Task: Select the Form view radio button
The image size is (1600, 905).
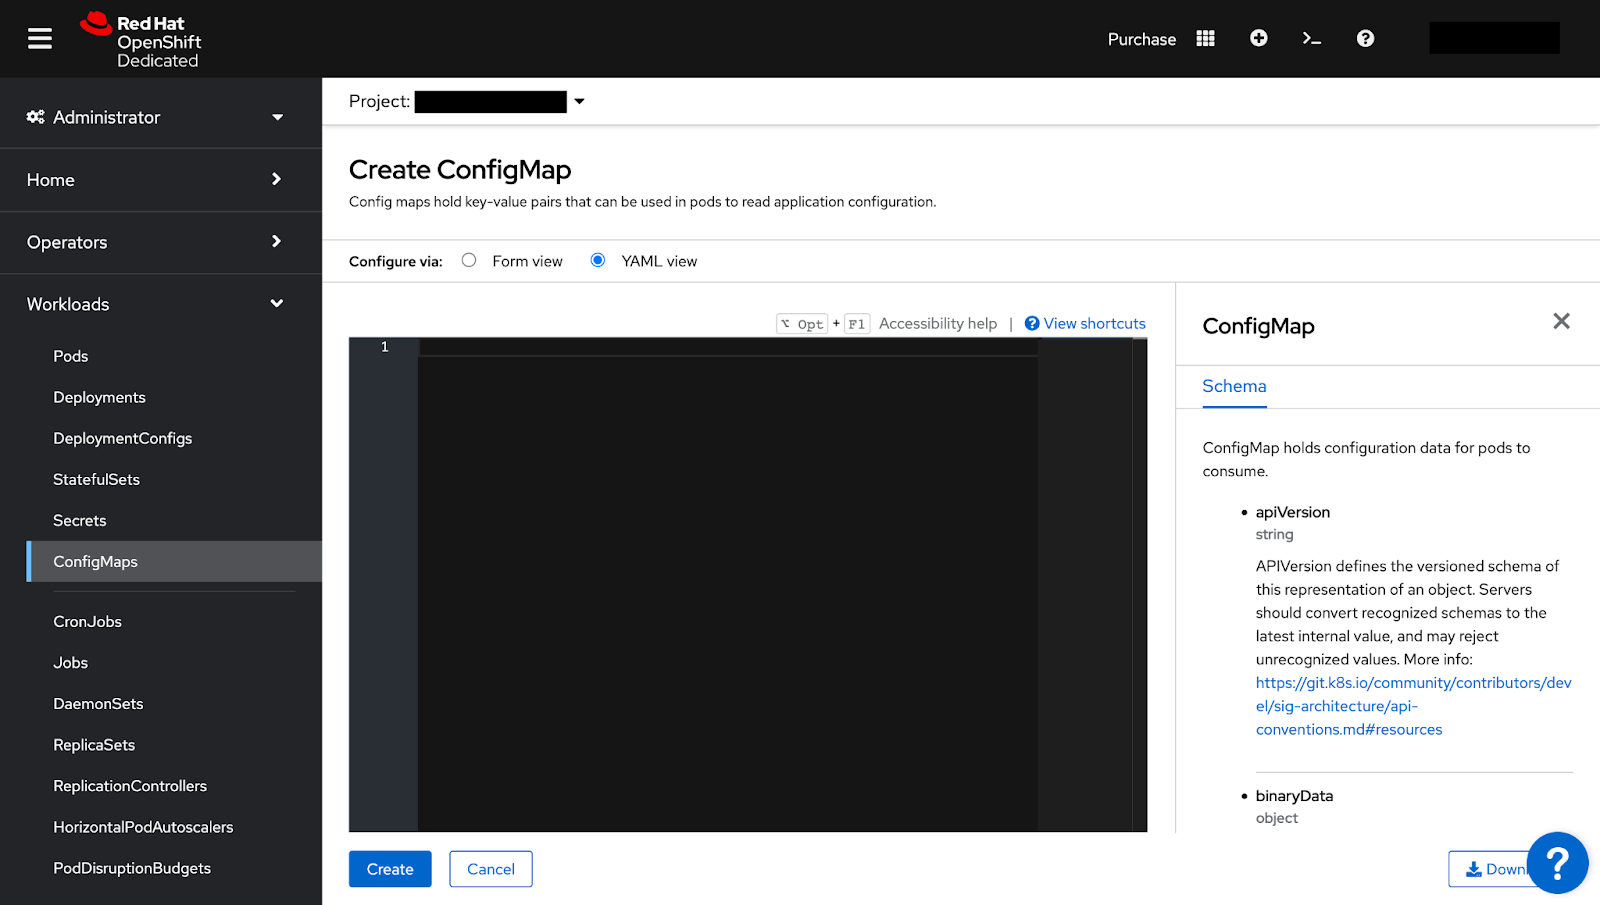Action: [469, 260]
